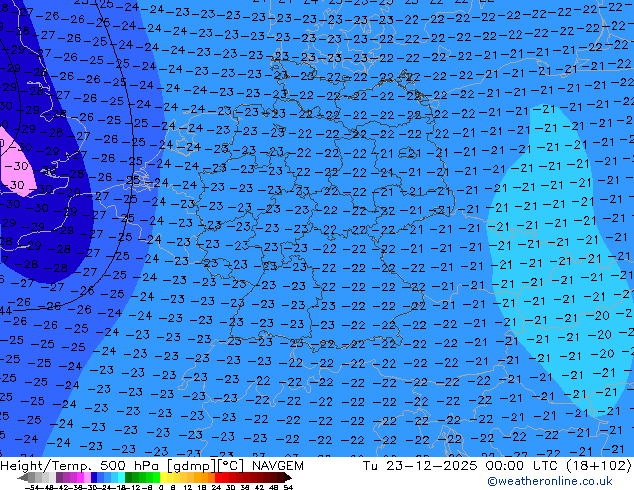634x490 pixels.
Task: Click the dark maroon right arrow end of color scale
Action: 288,478
